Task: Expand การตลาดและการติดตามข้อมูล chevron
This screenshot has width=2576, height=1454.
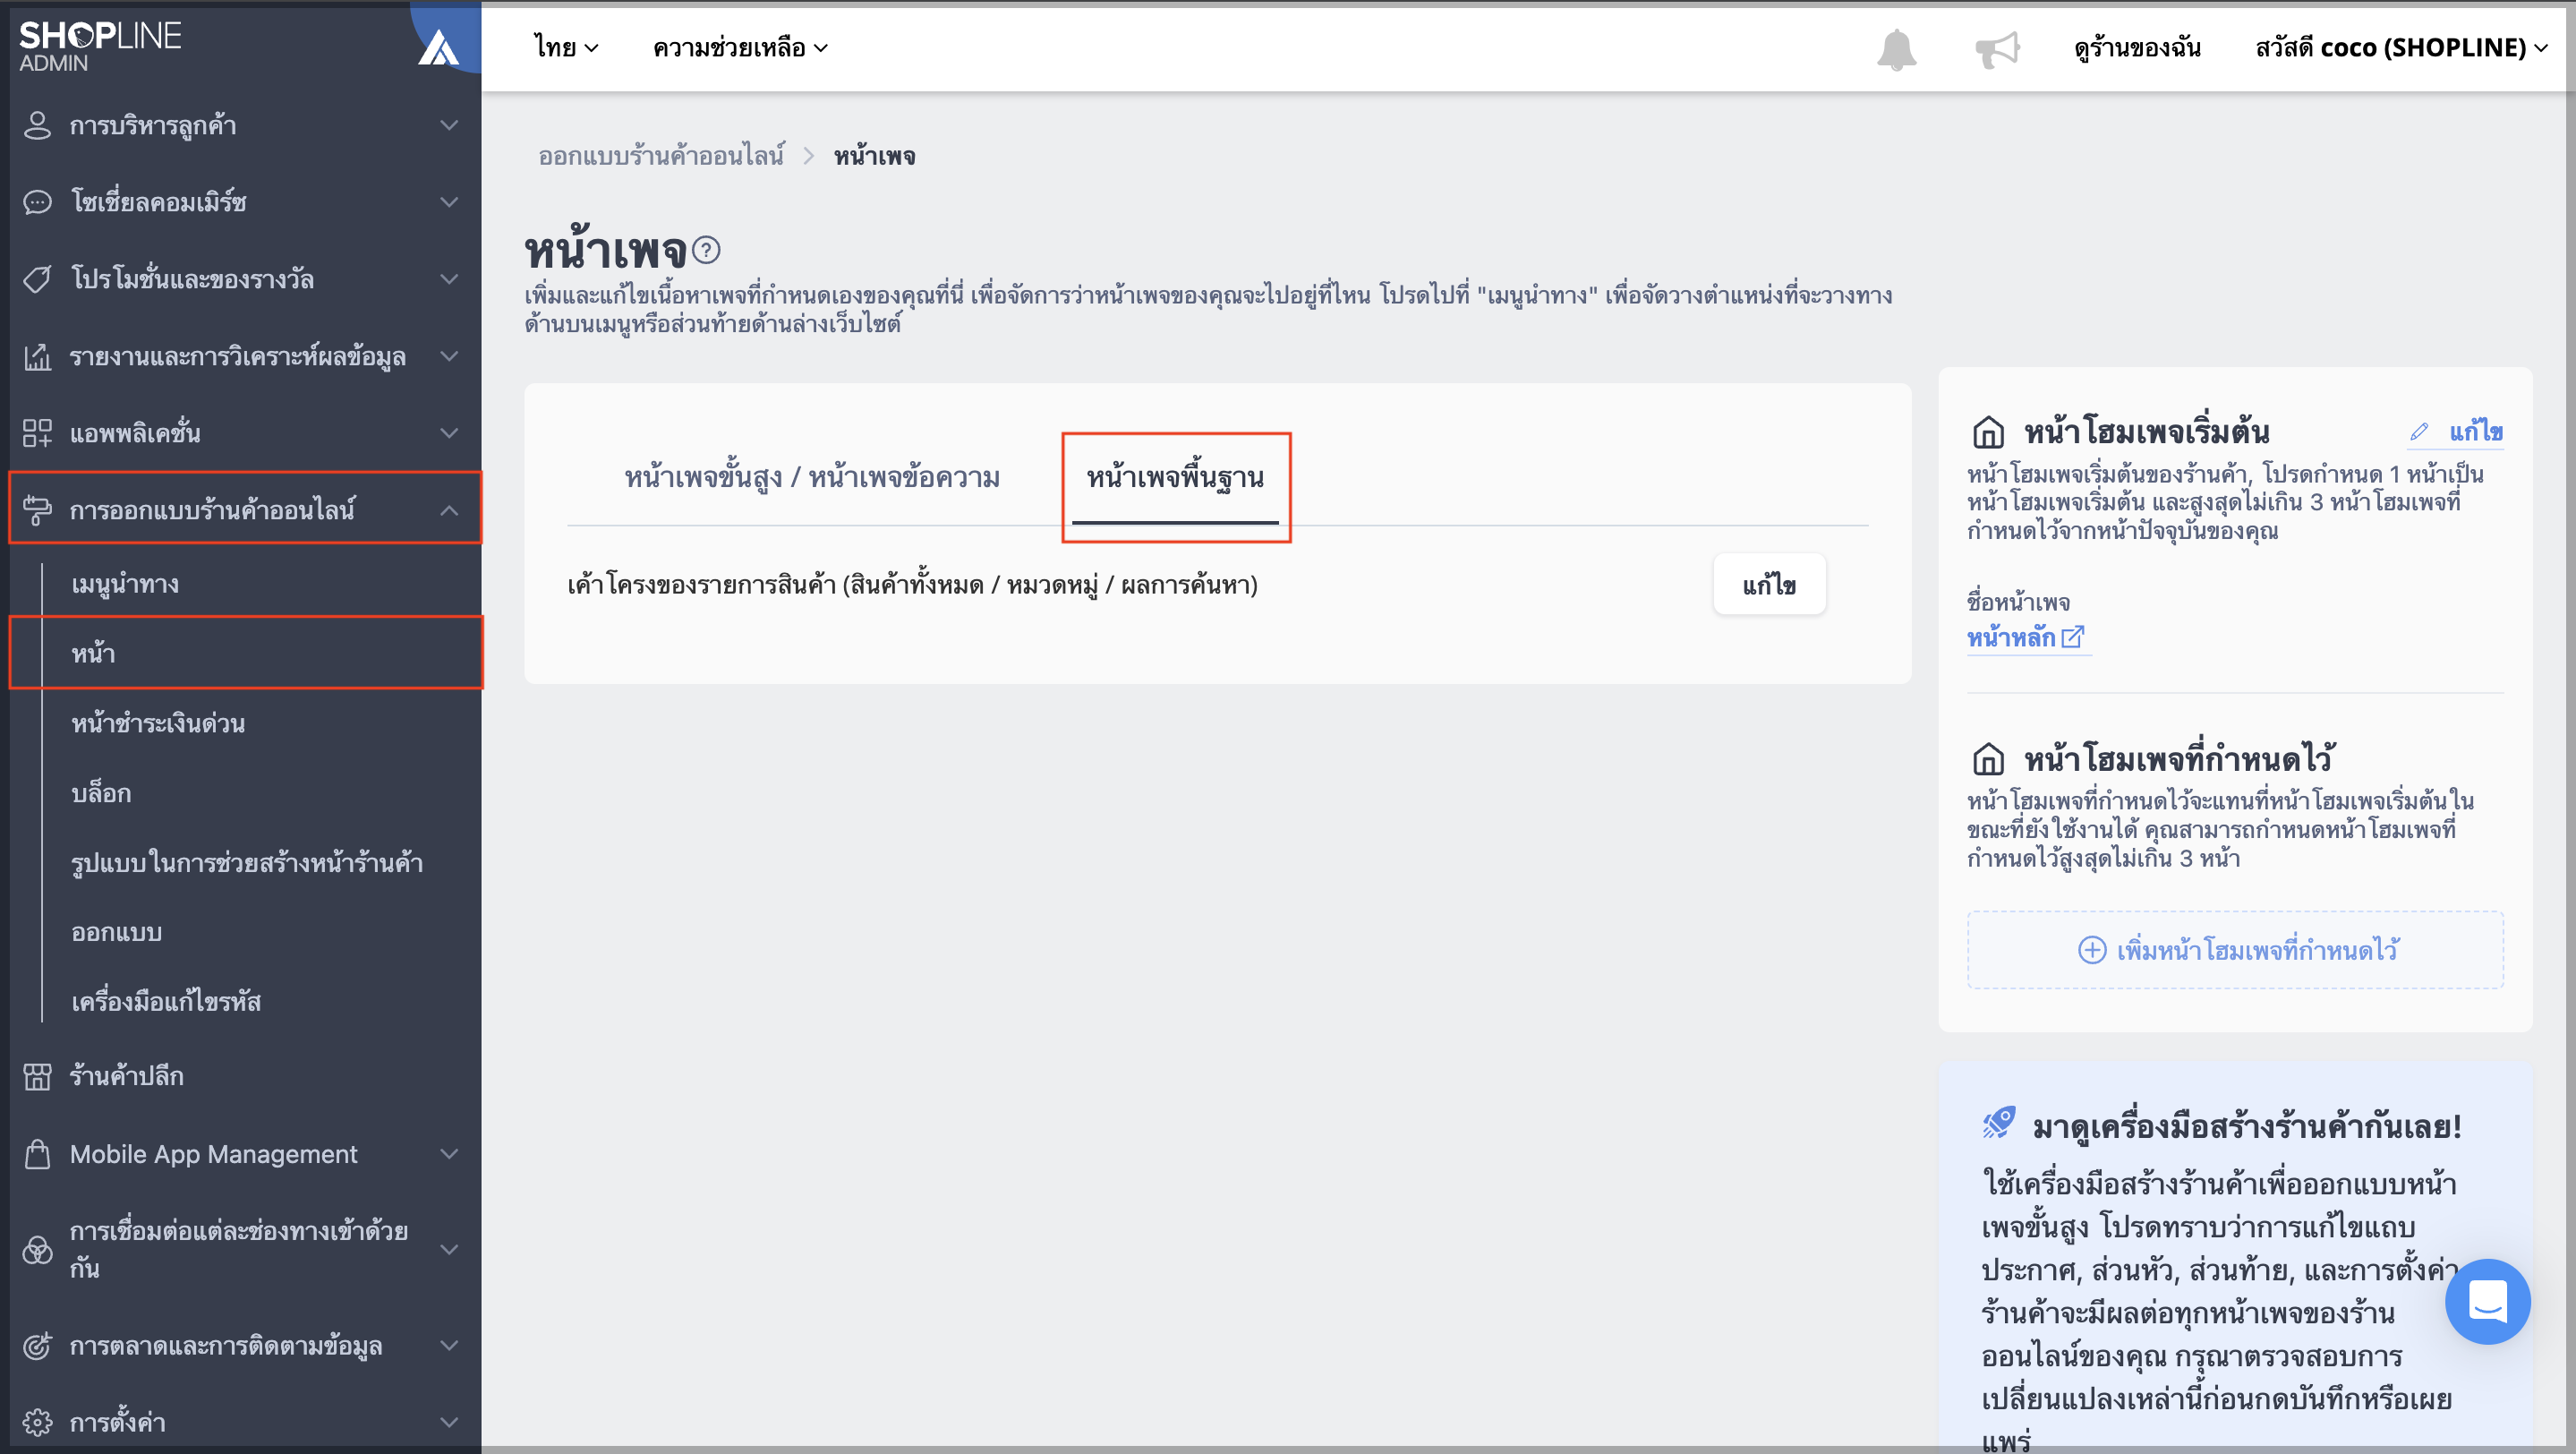Action: point(449,1346)
